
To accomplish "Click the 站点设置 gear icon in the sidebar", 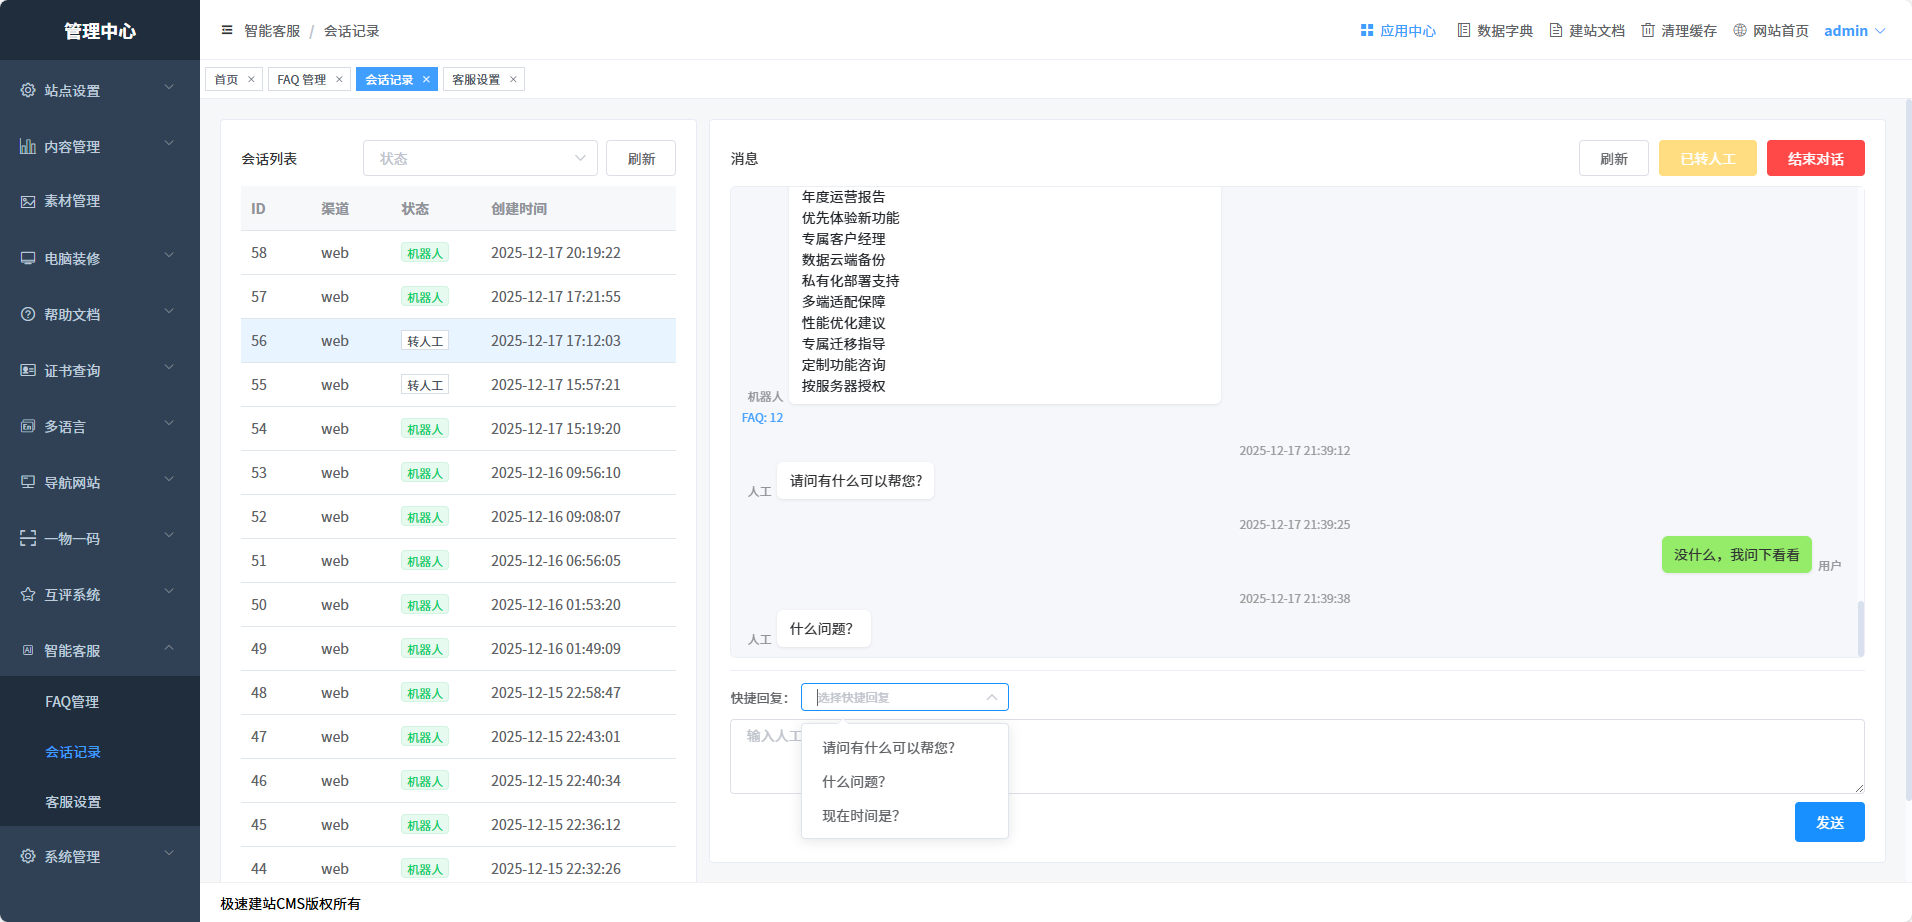I will 28,91.
